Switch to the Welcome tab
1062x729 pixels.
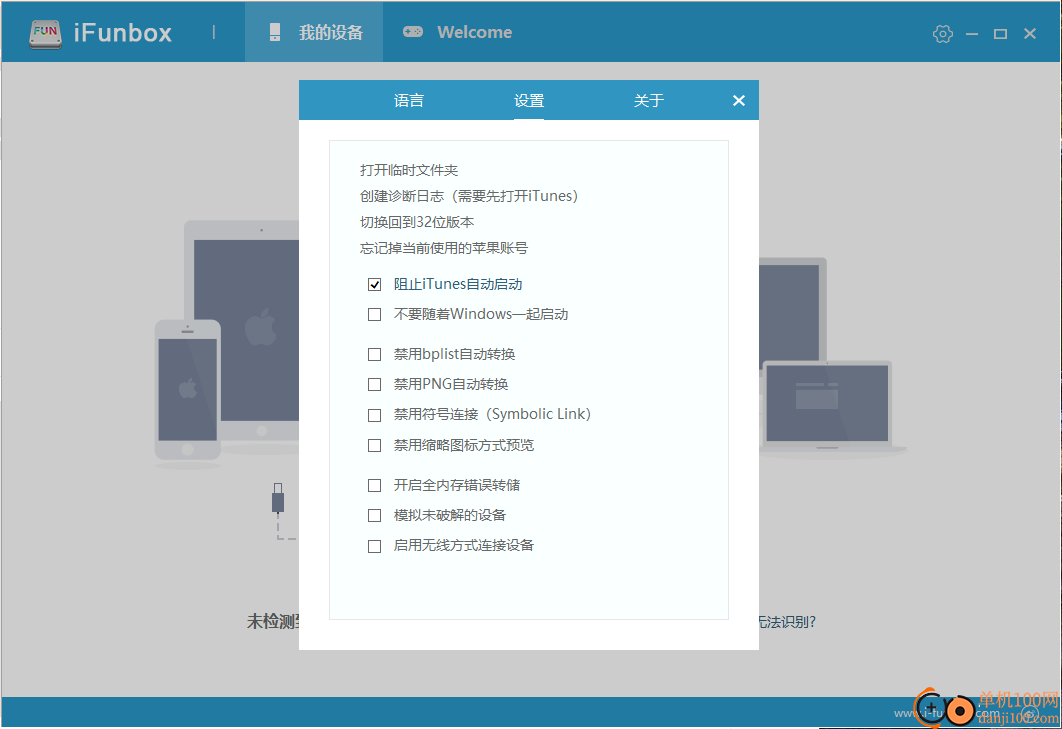pos(458,32)
